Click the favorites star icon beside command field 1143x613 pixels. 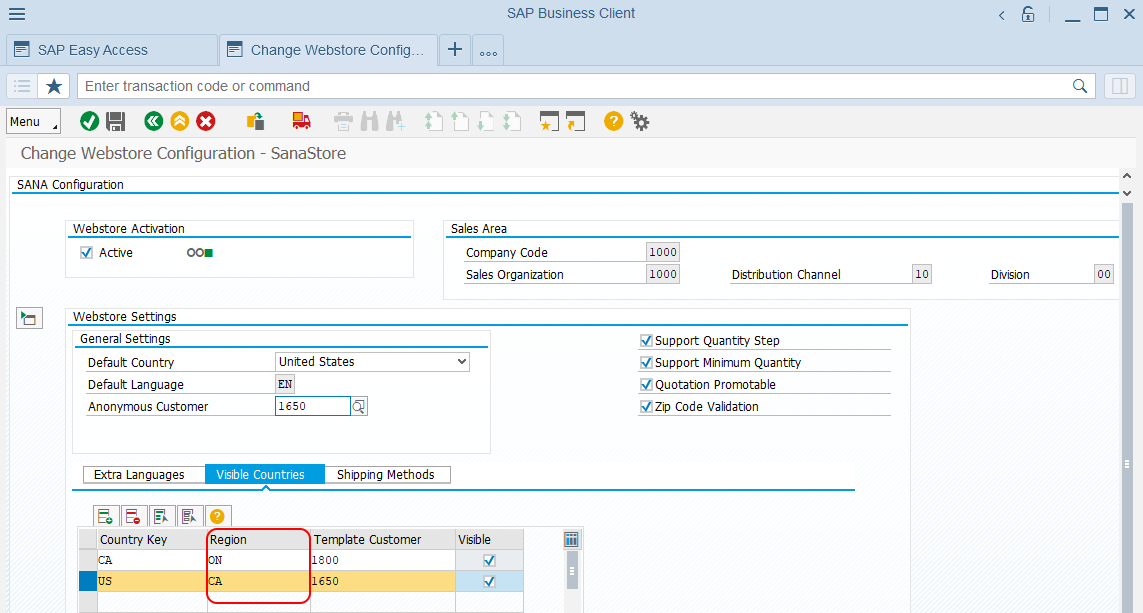[54, 86]
